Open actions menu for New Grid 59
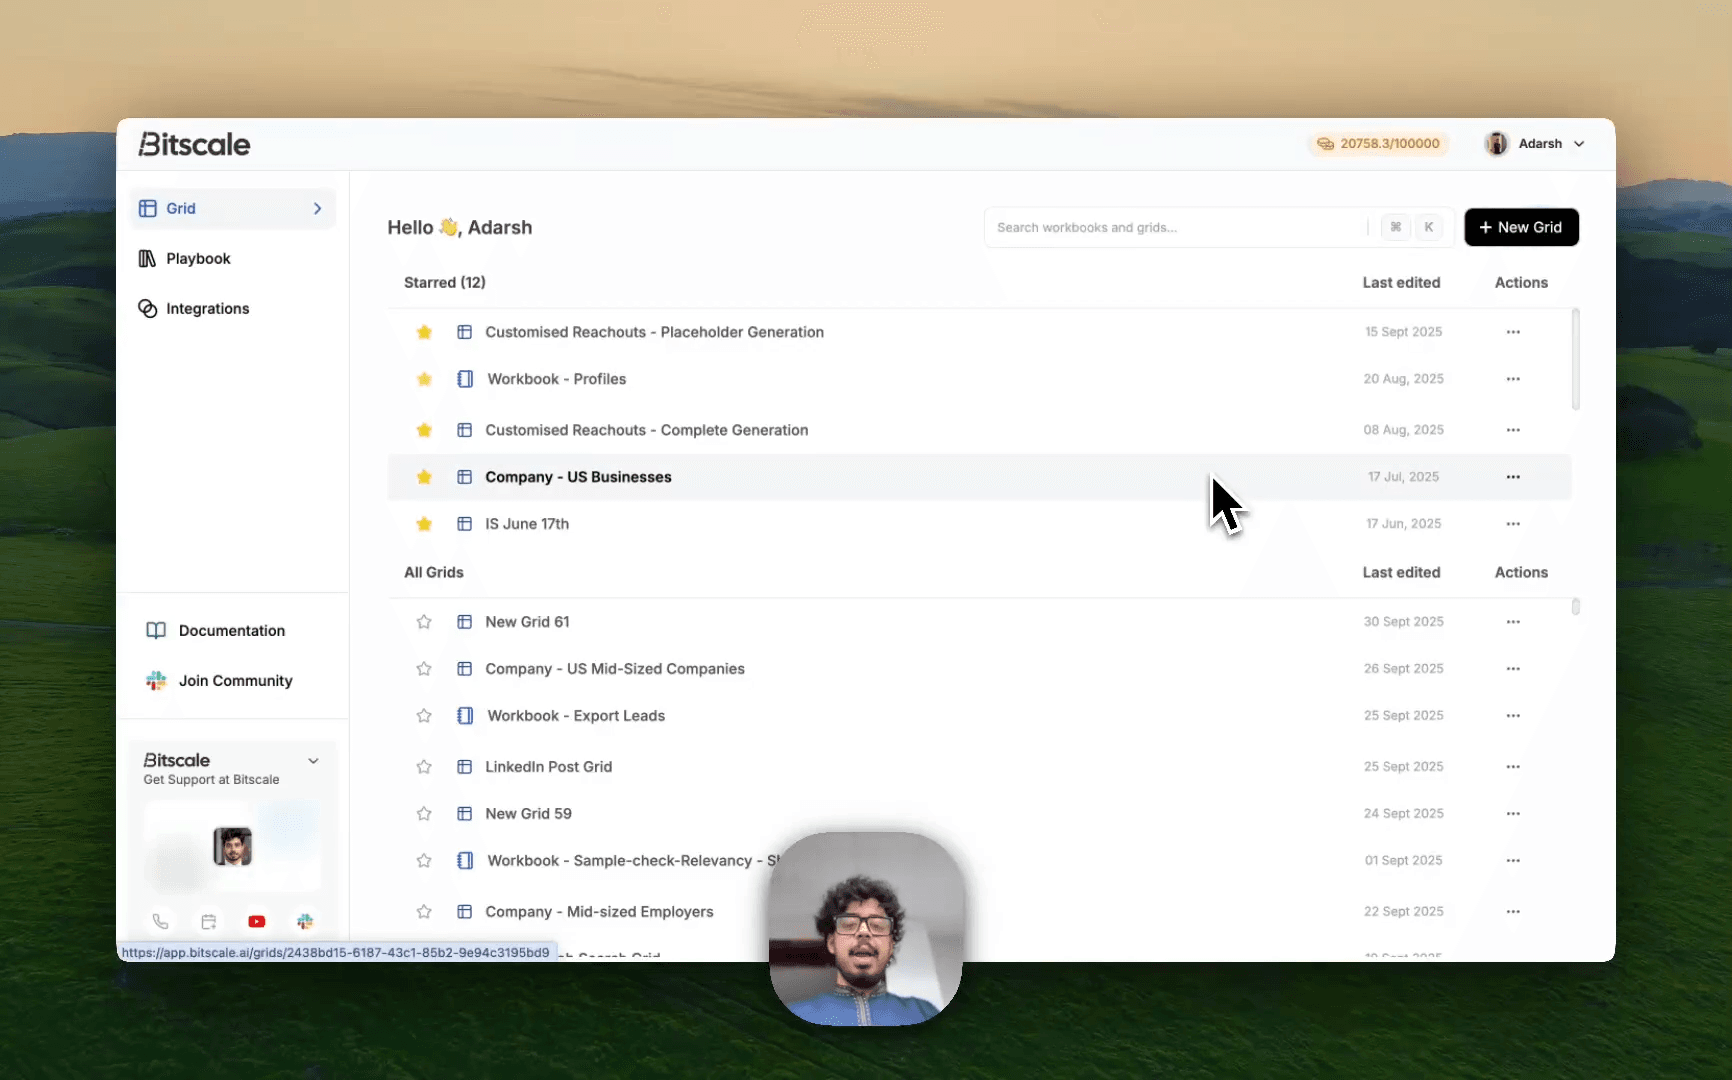The image size is (1732, 1080). click(x=1513, y=814)
